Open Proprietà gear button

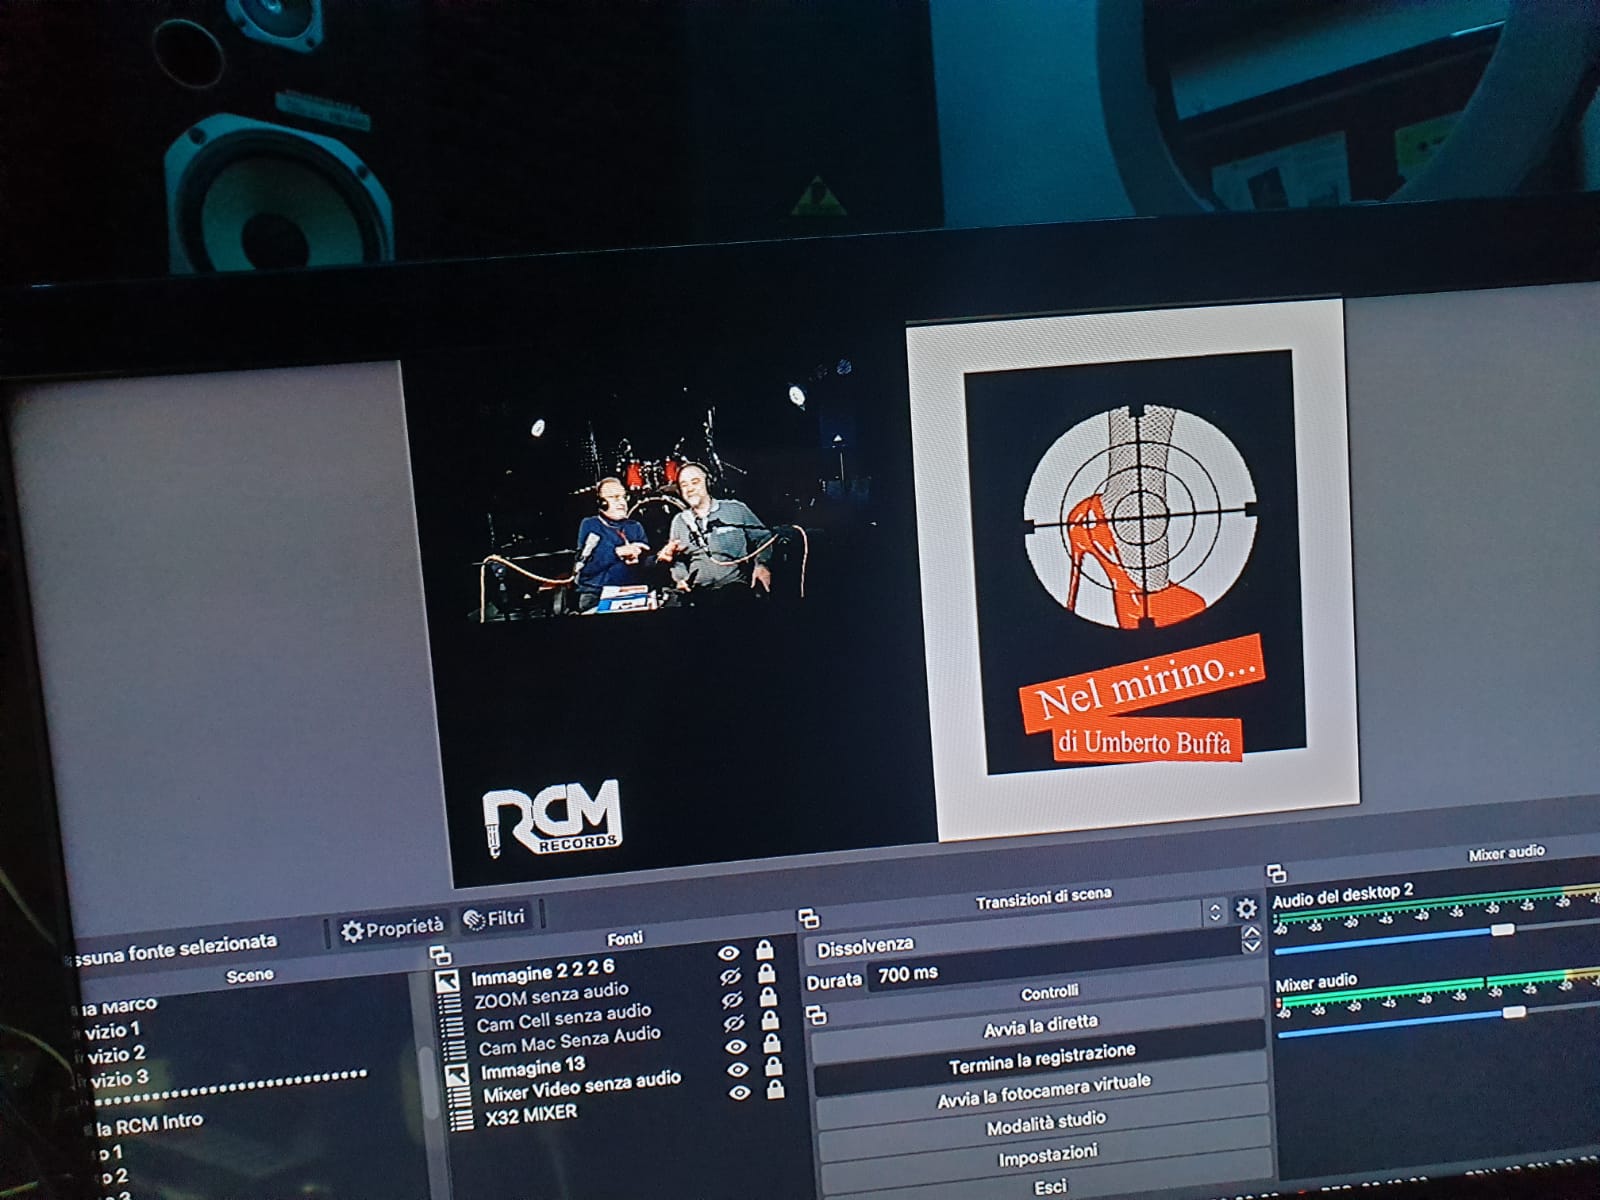point(391,929)
